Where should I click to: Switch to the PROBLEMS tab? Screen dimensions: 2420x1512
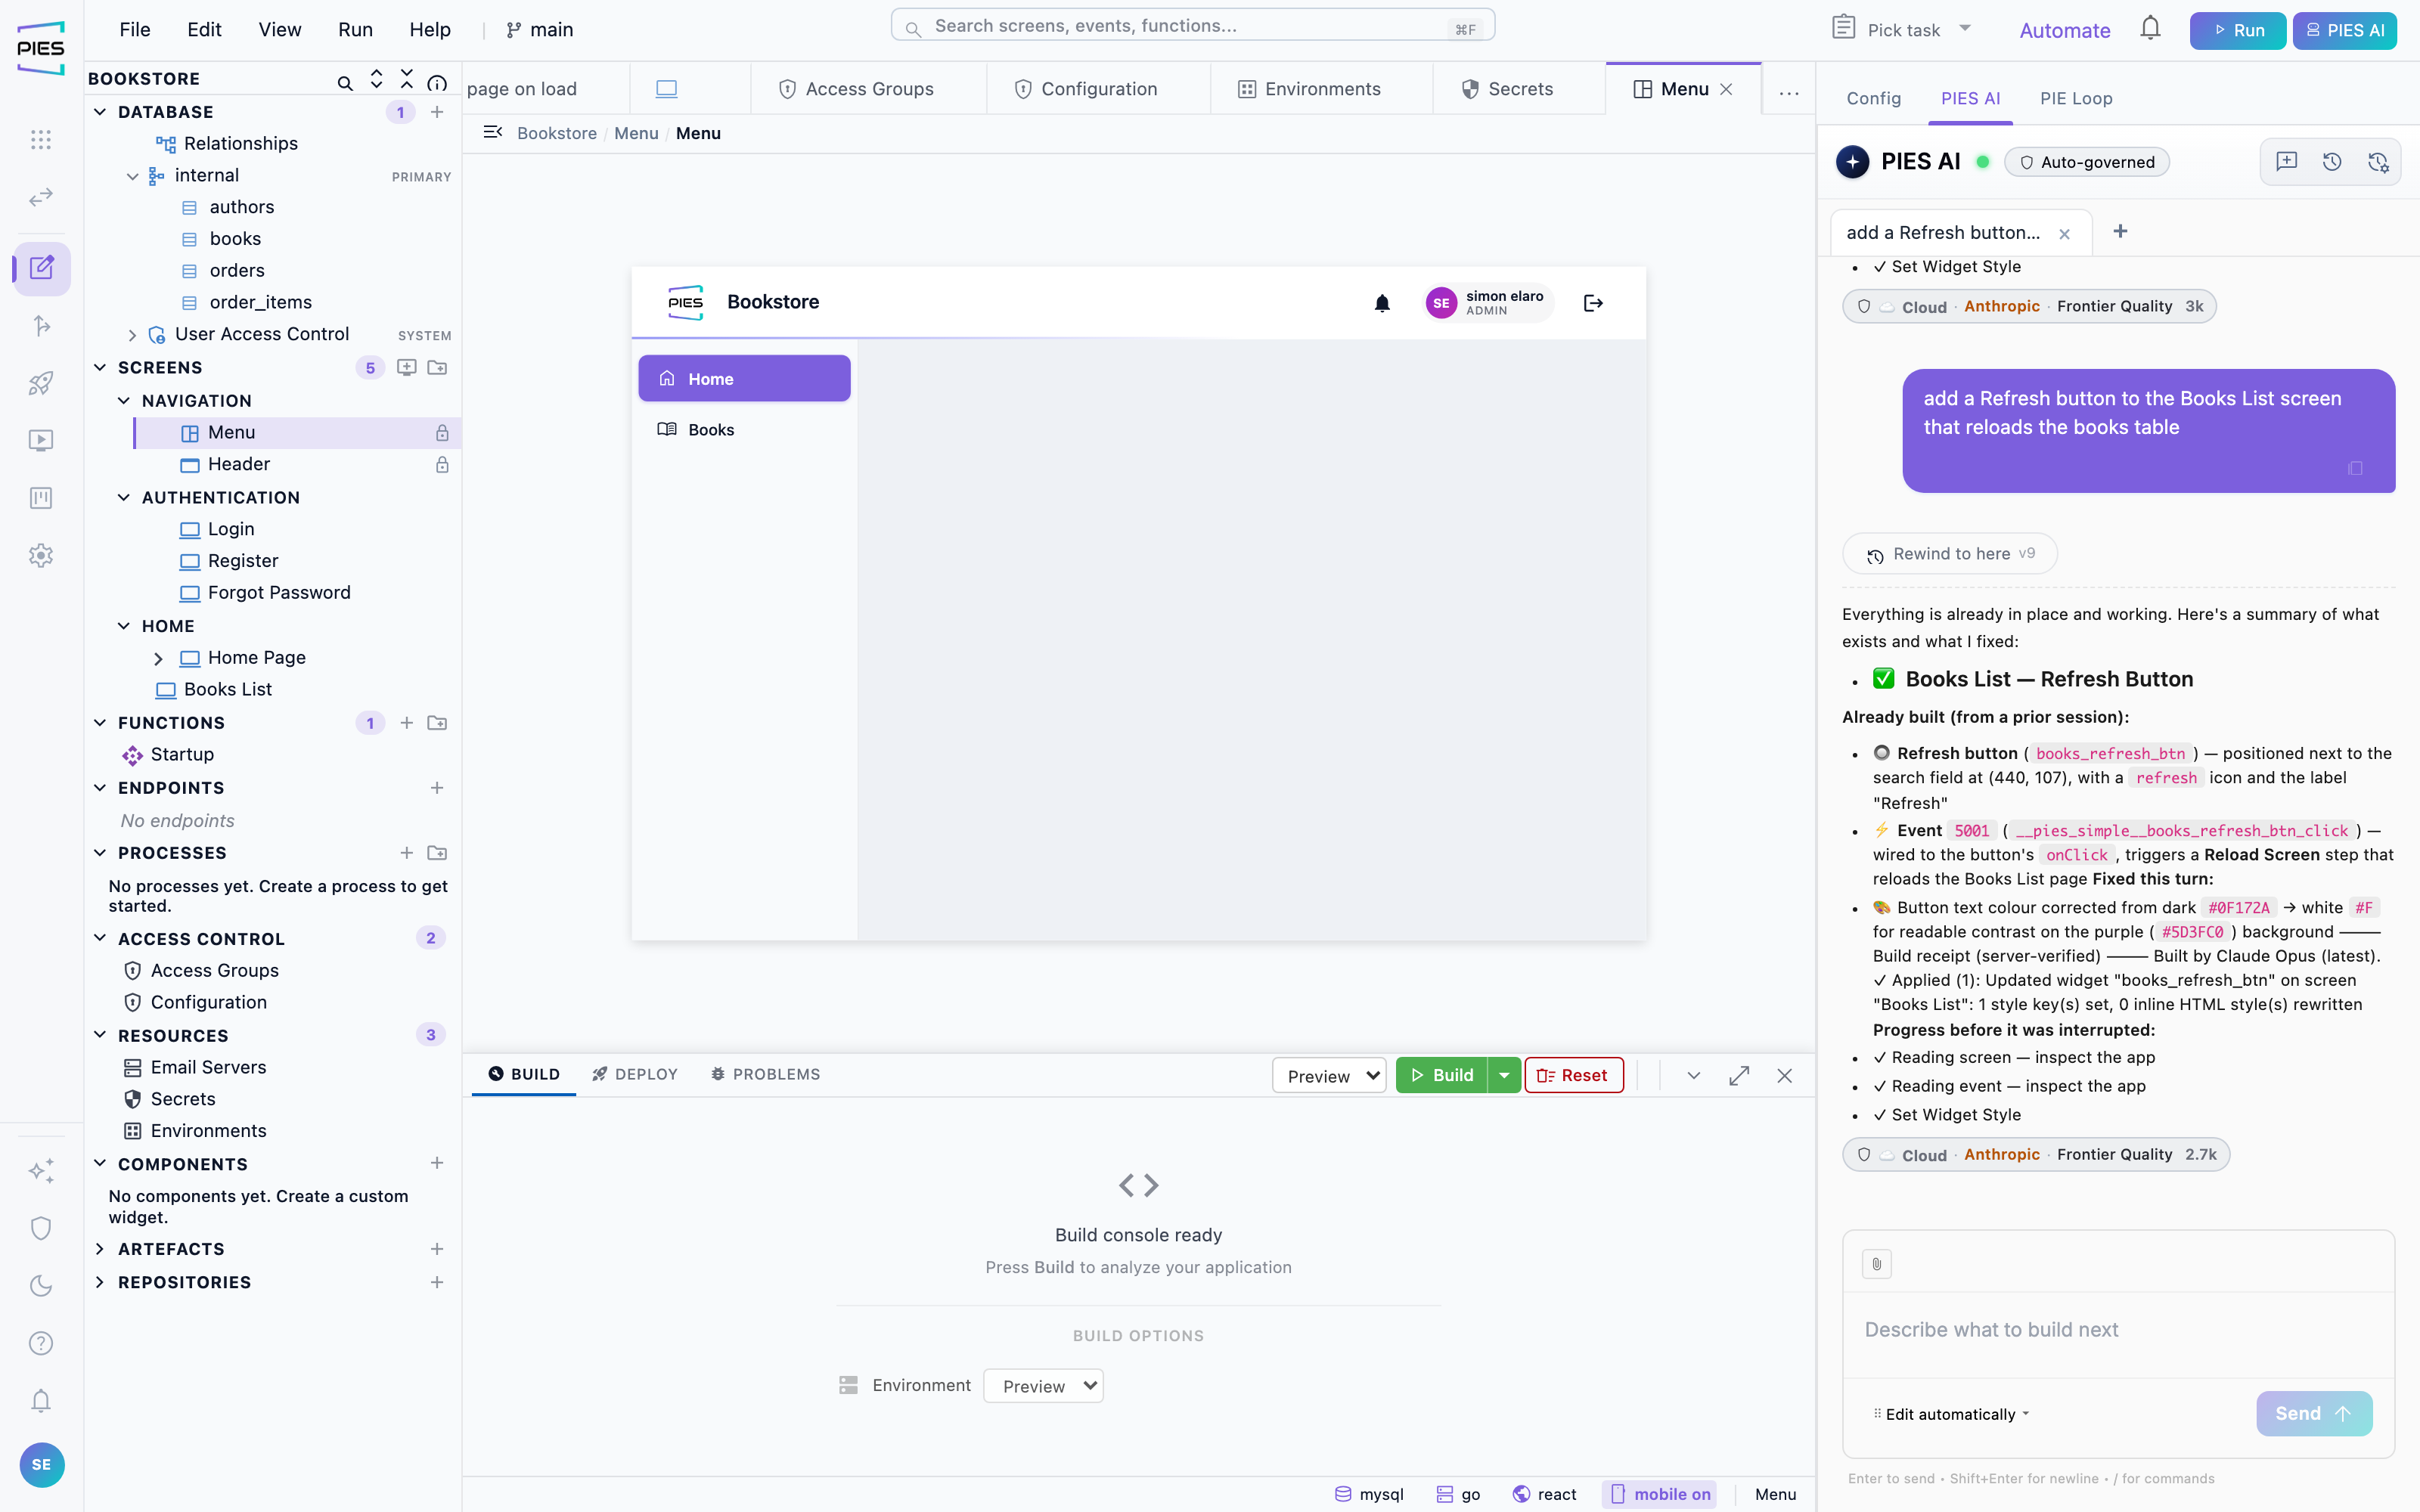point(766,1074)
